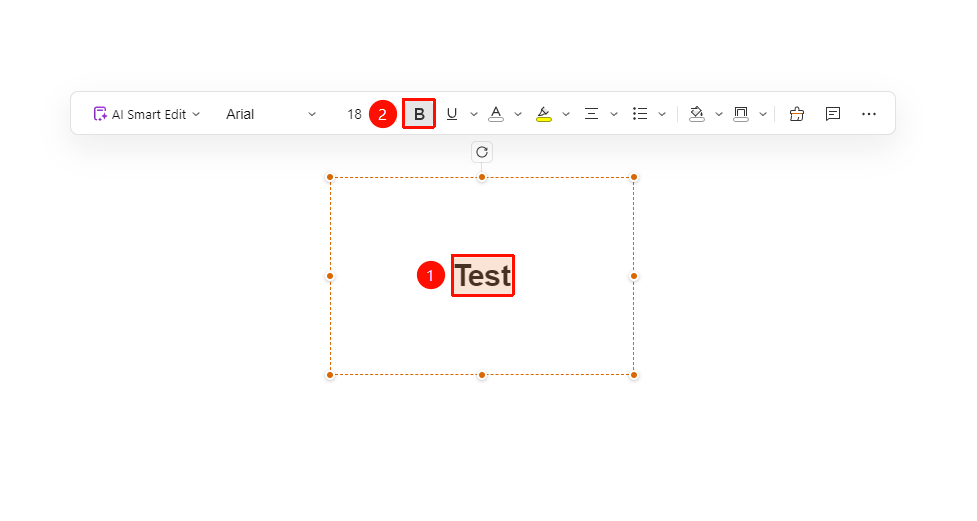This screenshot has height=521, width=977.
Task: Click the AI Smart Edit sparkle icon
Action: tap(100, 114)
